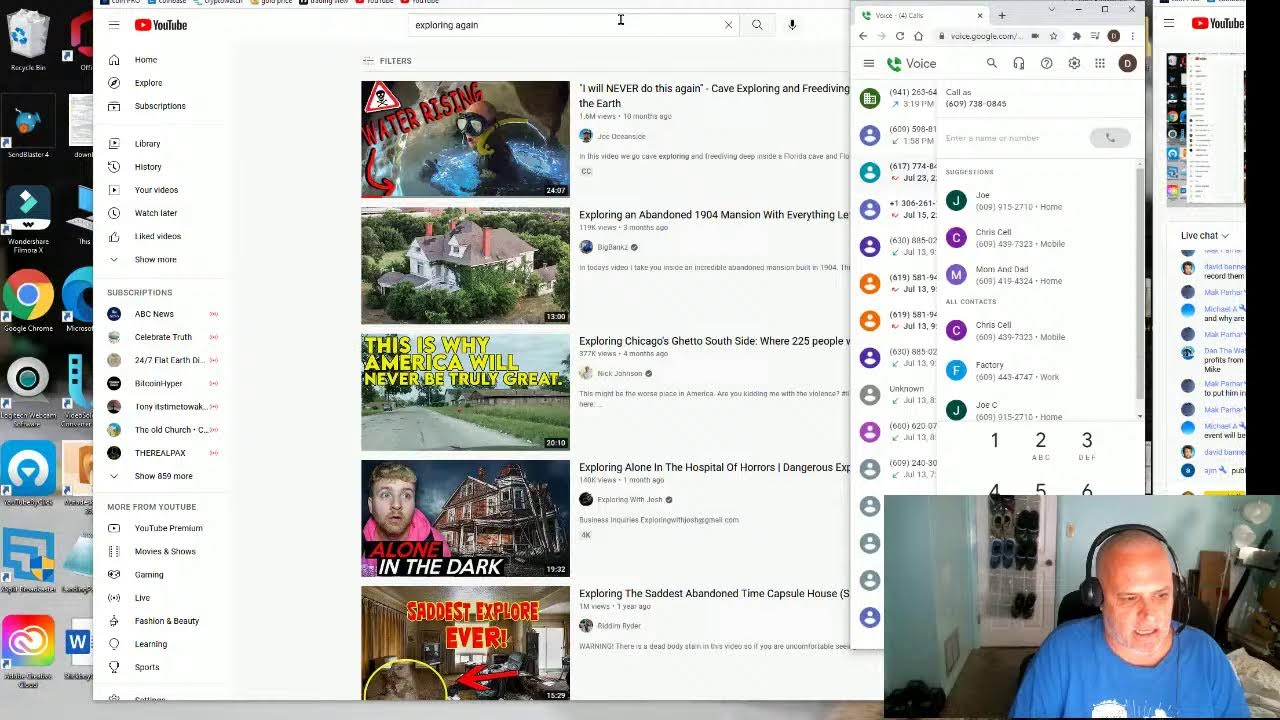Open Voice headset audio settings
The width and height of the screenshot is (1280, 720).
click(x=1019, y=63)
